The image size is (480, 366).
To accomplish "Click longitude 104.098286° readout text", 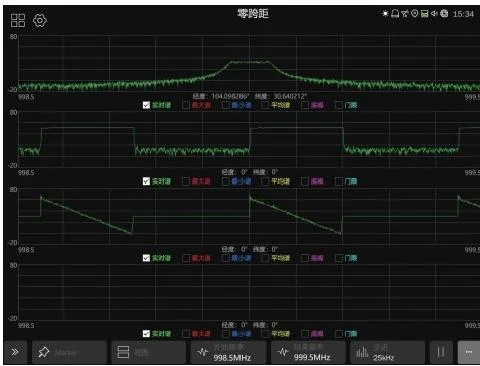I will 221,96.
